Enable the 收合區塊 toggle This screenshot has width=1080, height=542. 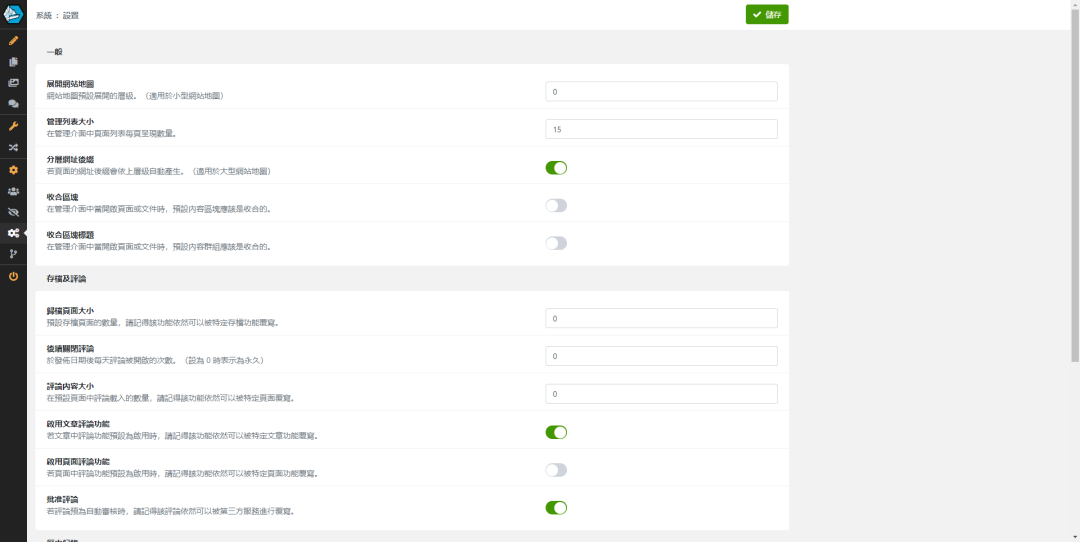pos(556,205)
